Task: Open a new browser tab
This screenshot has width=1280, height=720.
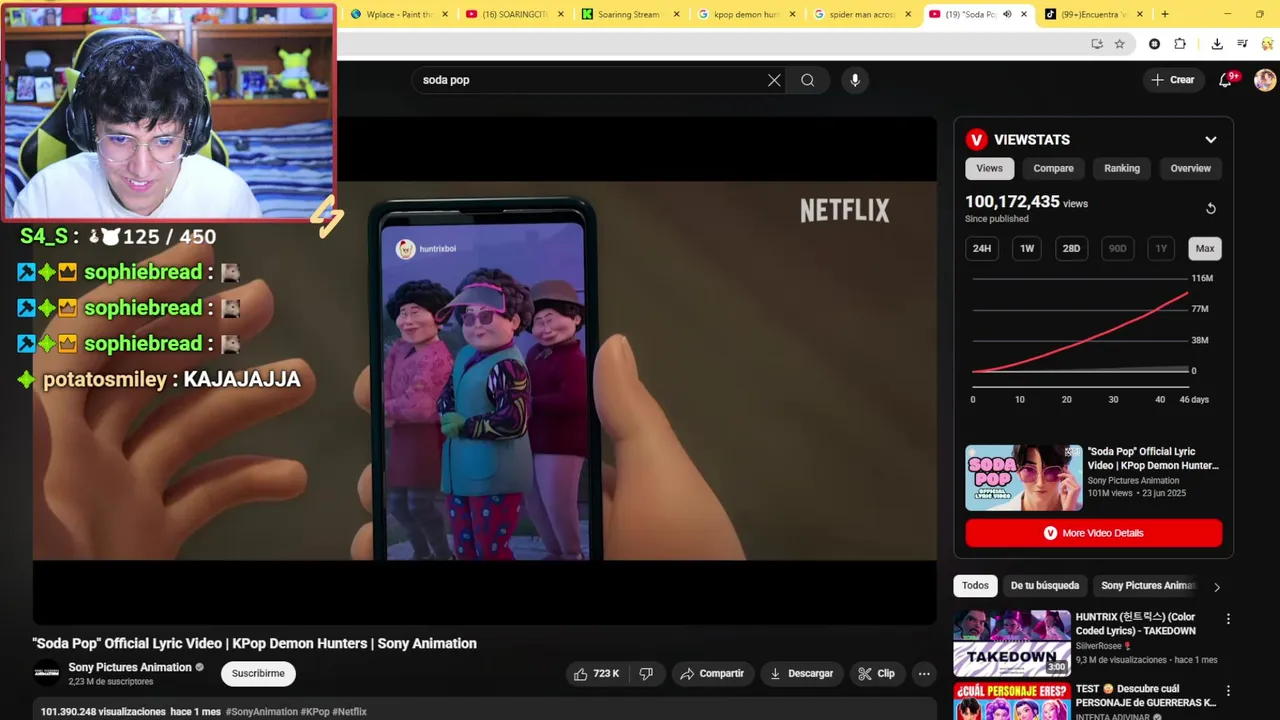Action: [1164, 14]
